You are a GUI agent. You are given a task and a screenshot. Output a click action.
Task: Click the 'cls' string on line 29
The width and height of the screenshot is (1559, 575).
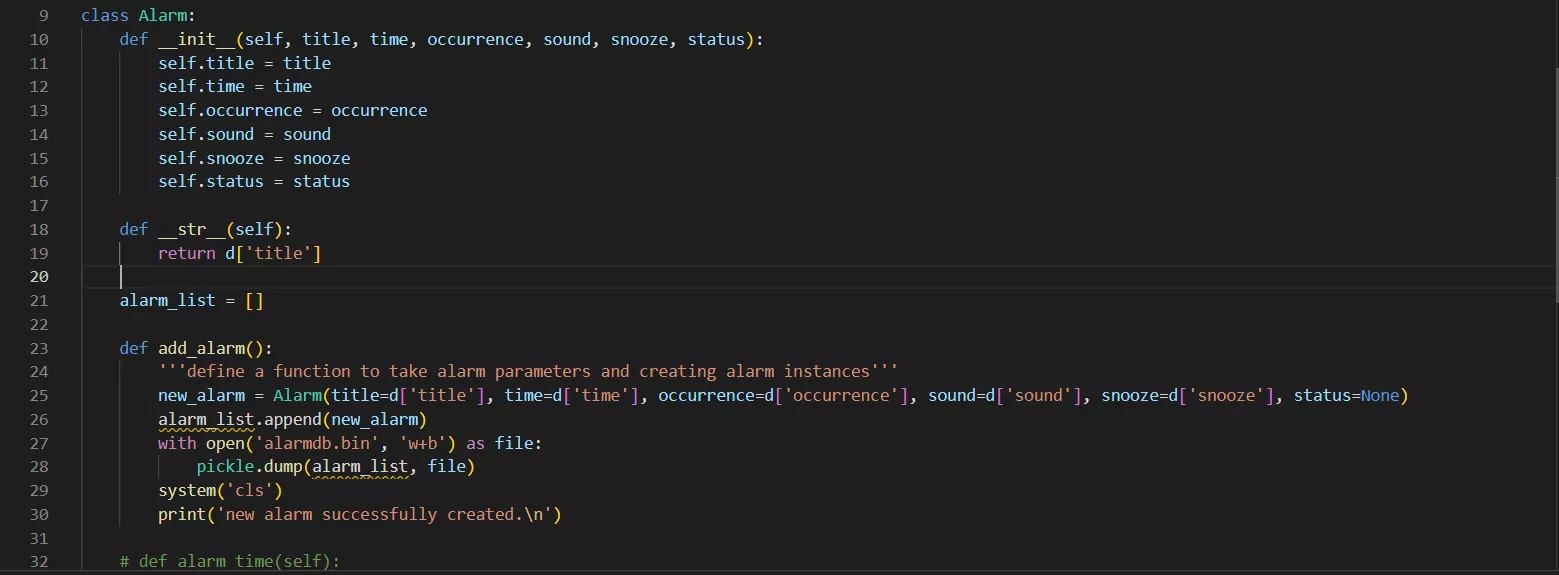(x=250, y=491)
